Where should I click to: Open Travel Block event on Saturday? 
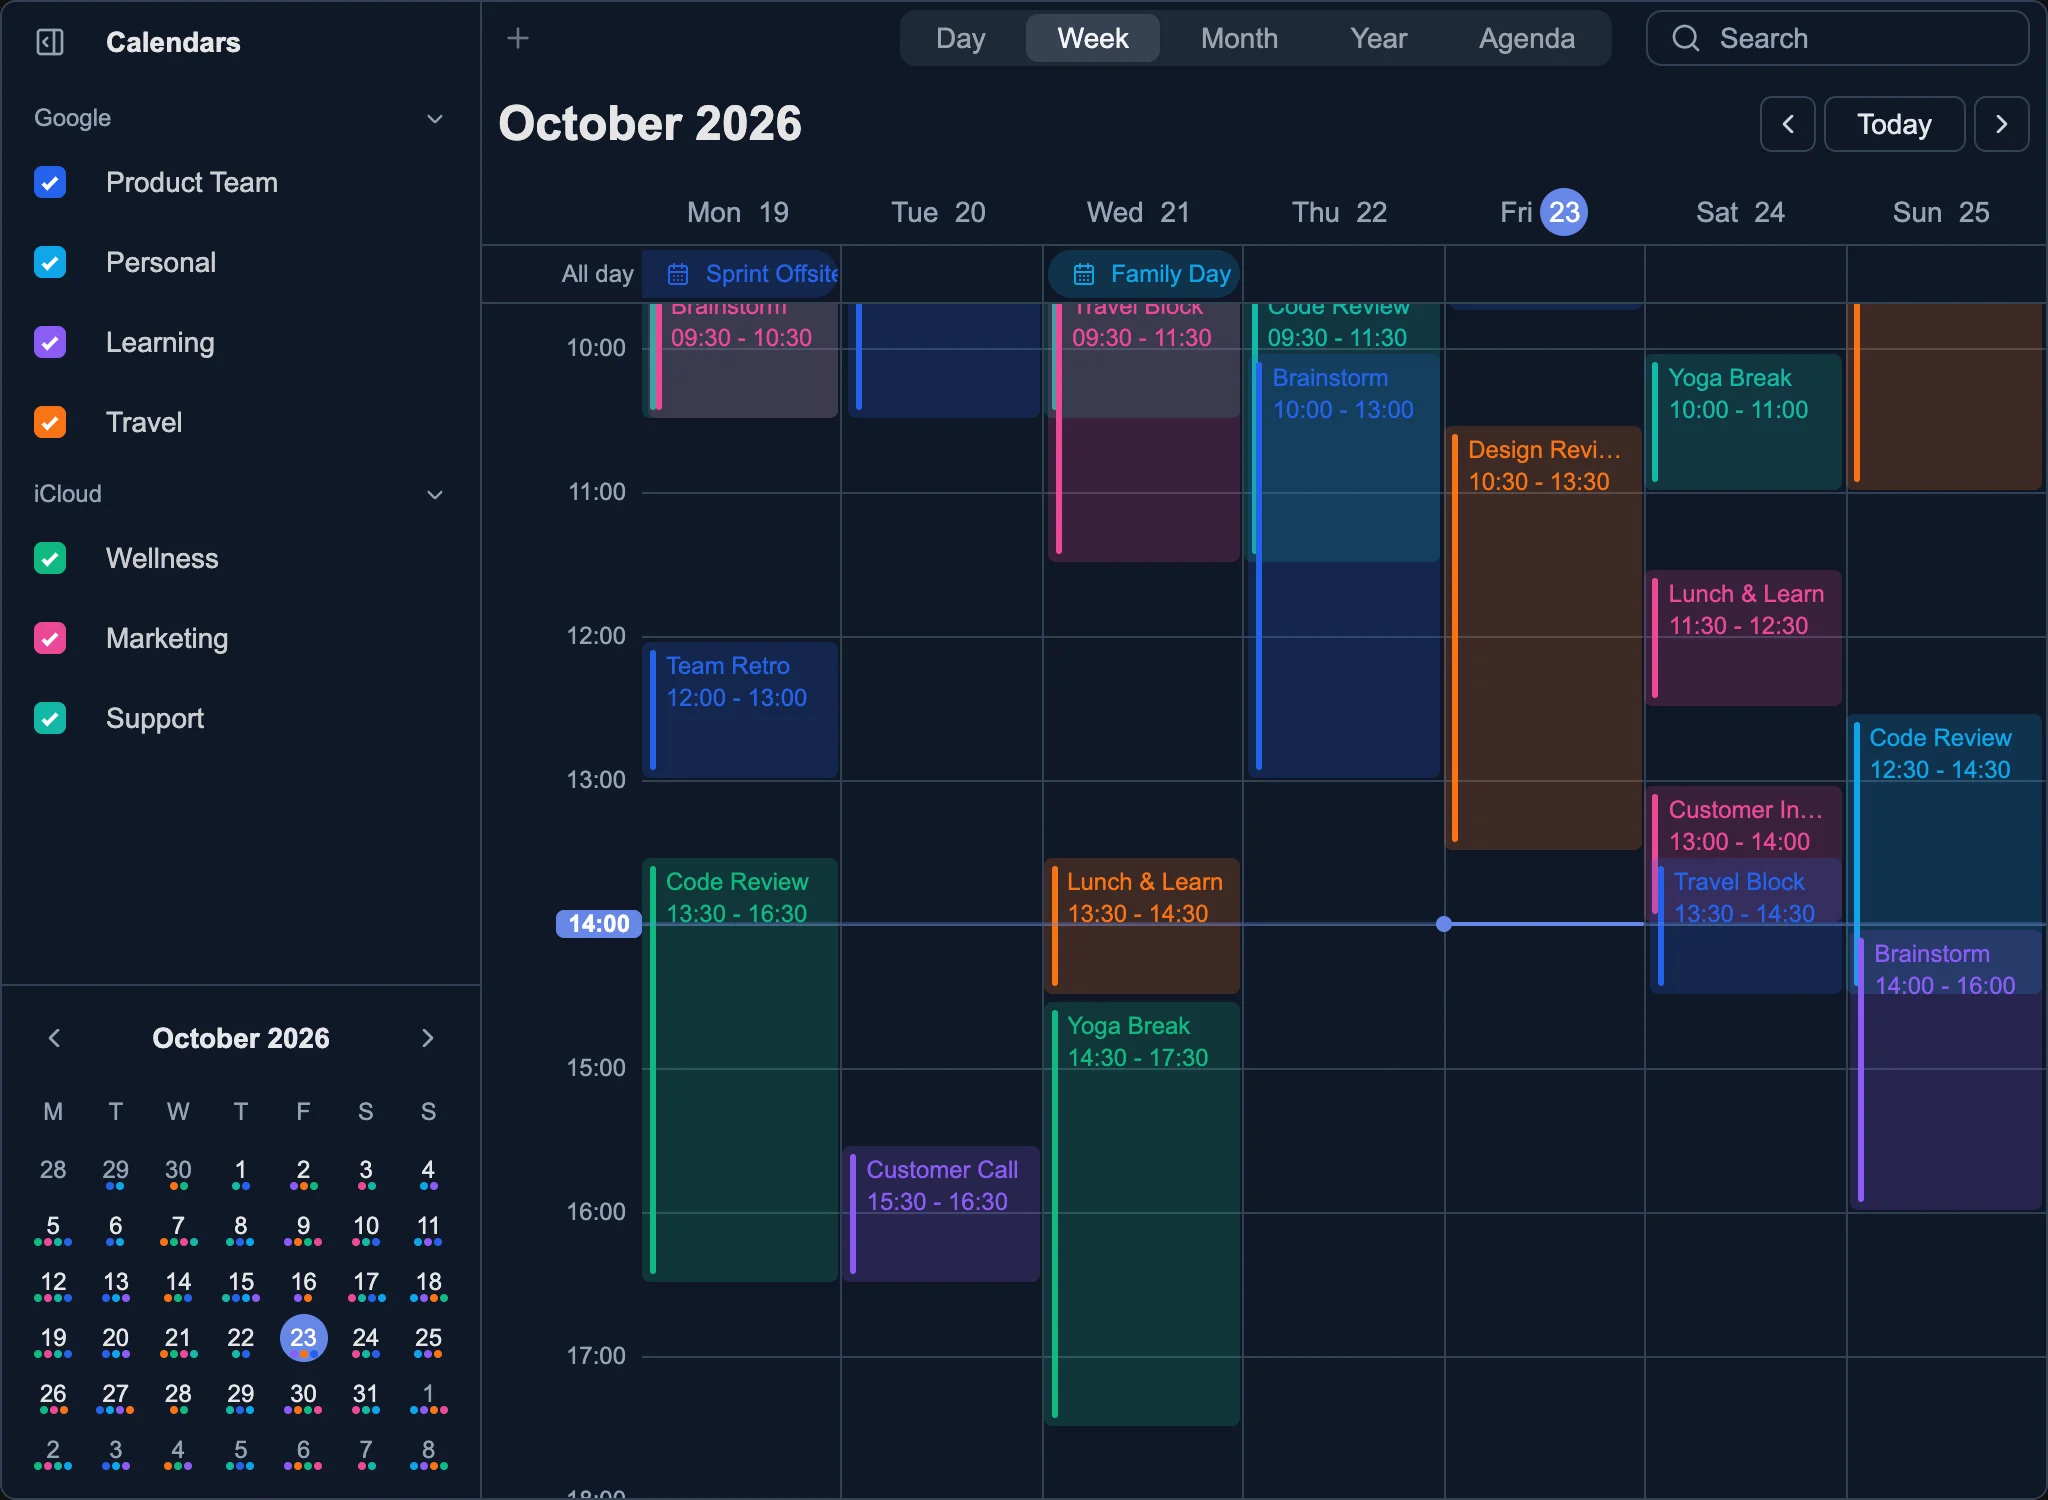[1748, 925]
